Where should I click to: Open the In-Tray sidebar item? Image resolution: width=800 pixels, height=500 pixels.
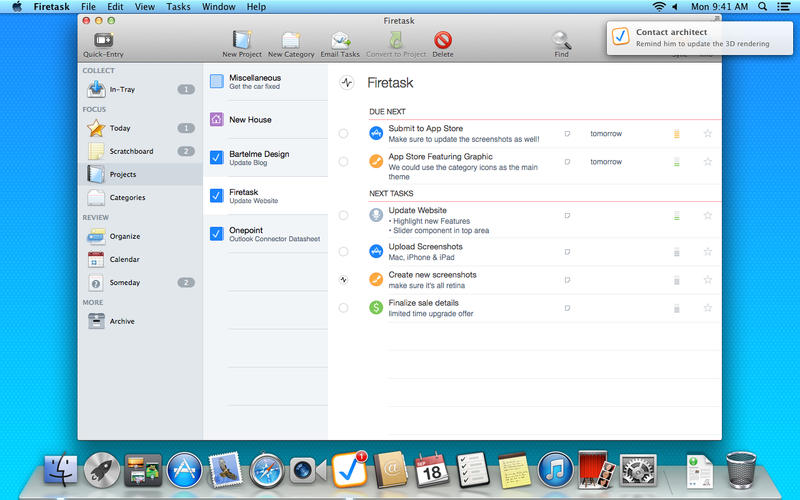coord(122,90)
